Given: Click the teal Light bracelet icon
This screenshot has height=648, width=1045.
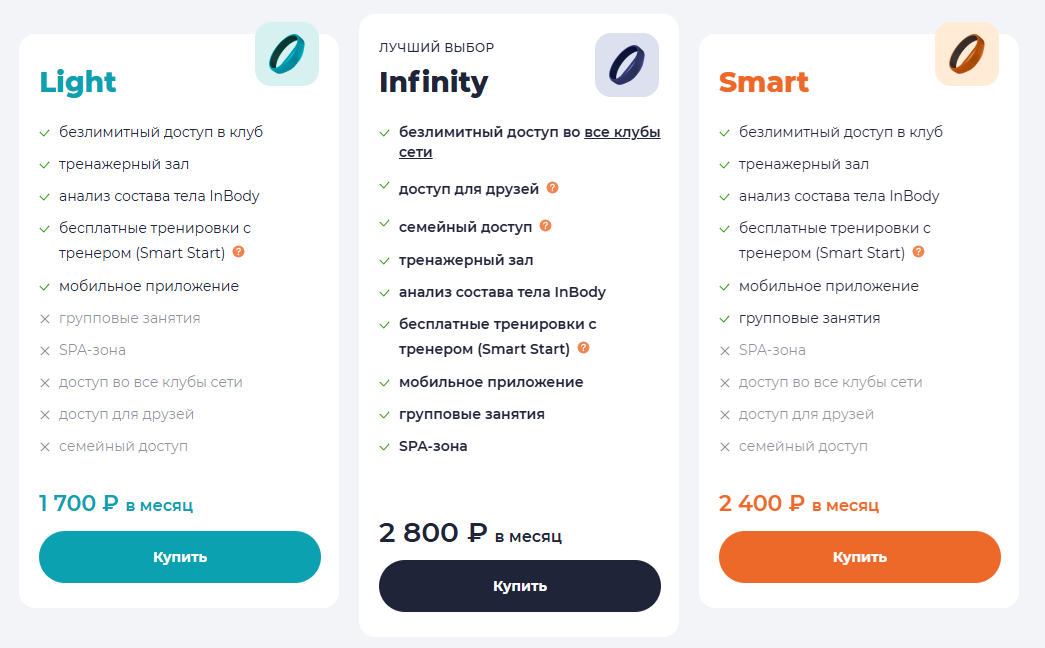Looking at the screenshot, I should (287, 54).
